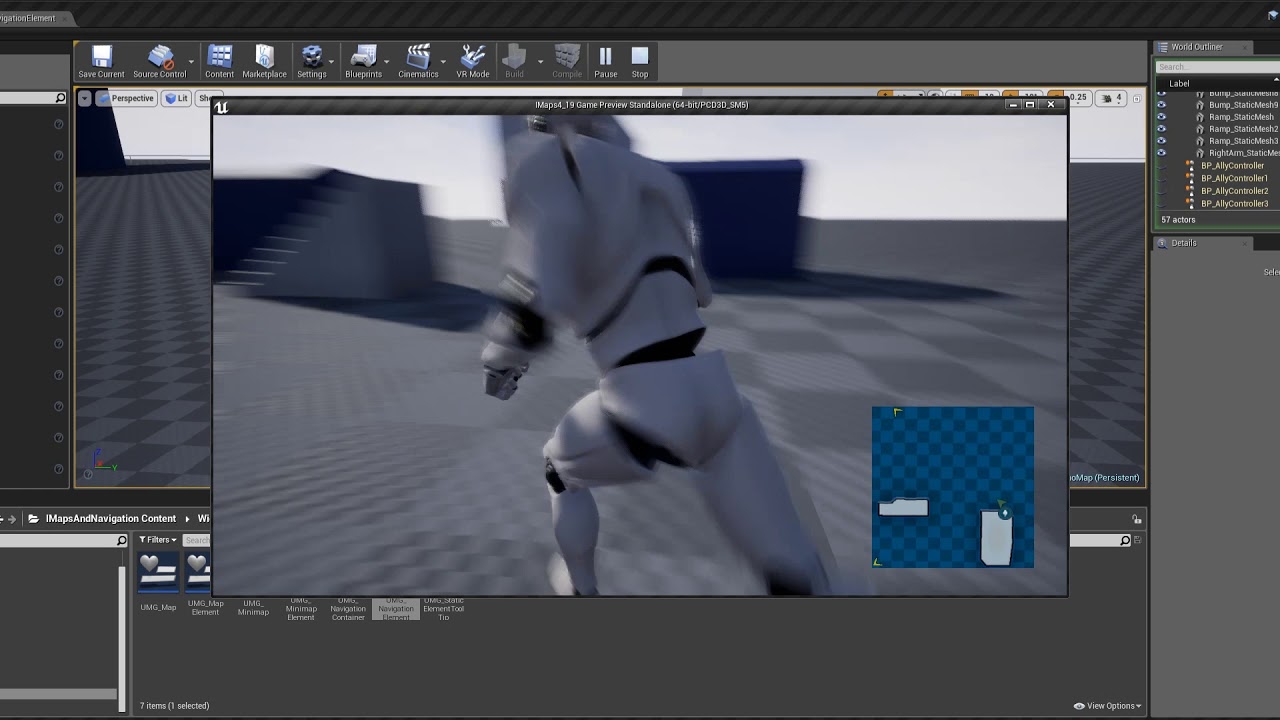Click the IMapsAndNavigation Content breadcrumb
1280x720 pixels.
pos(110,519)
